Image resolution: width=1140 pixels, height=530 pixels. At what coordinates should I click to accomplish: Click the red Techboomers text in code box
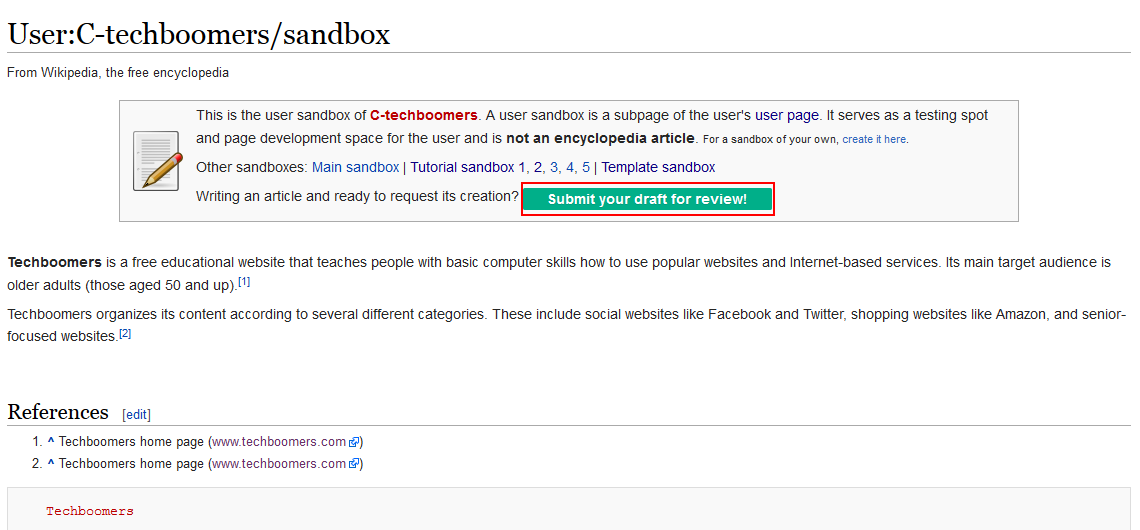(x=90, y=511)
